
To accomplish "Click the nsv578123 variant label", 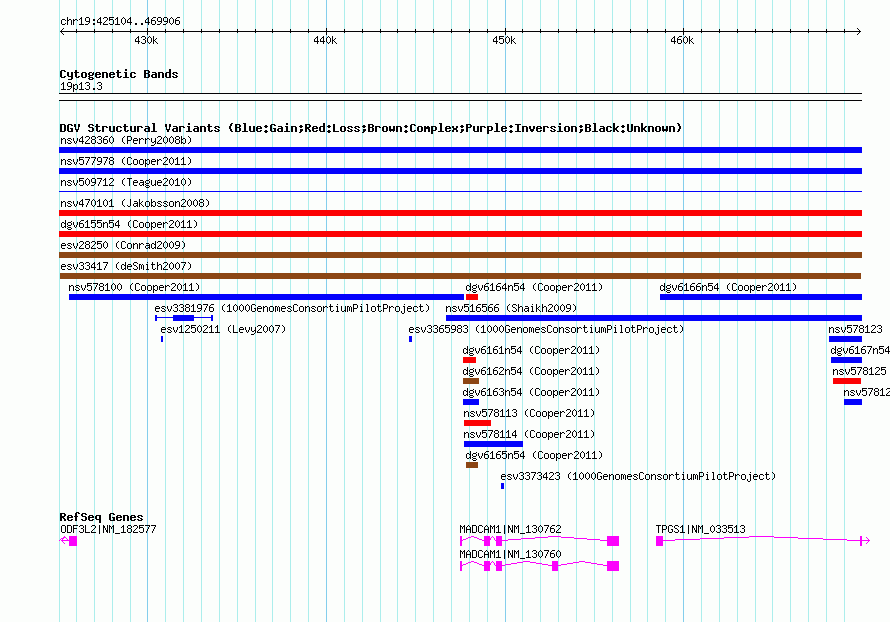I will coord(855,329).
